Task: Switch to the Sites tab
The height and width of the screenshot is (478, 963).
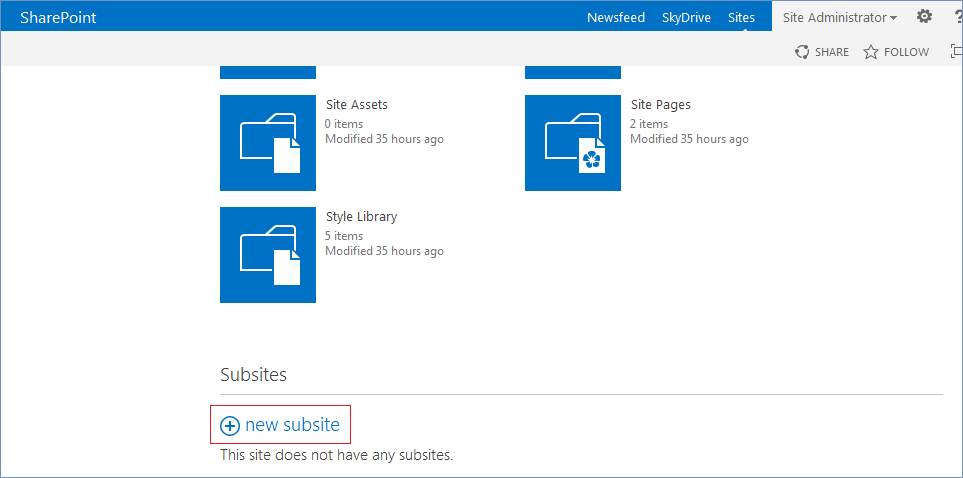Action: [742, 17]
